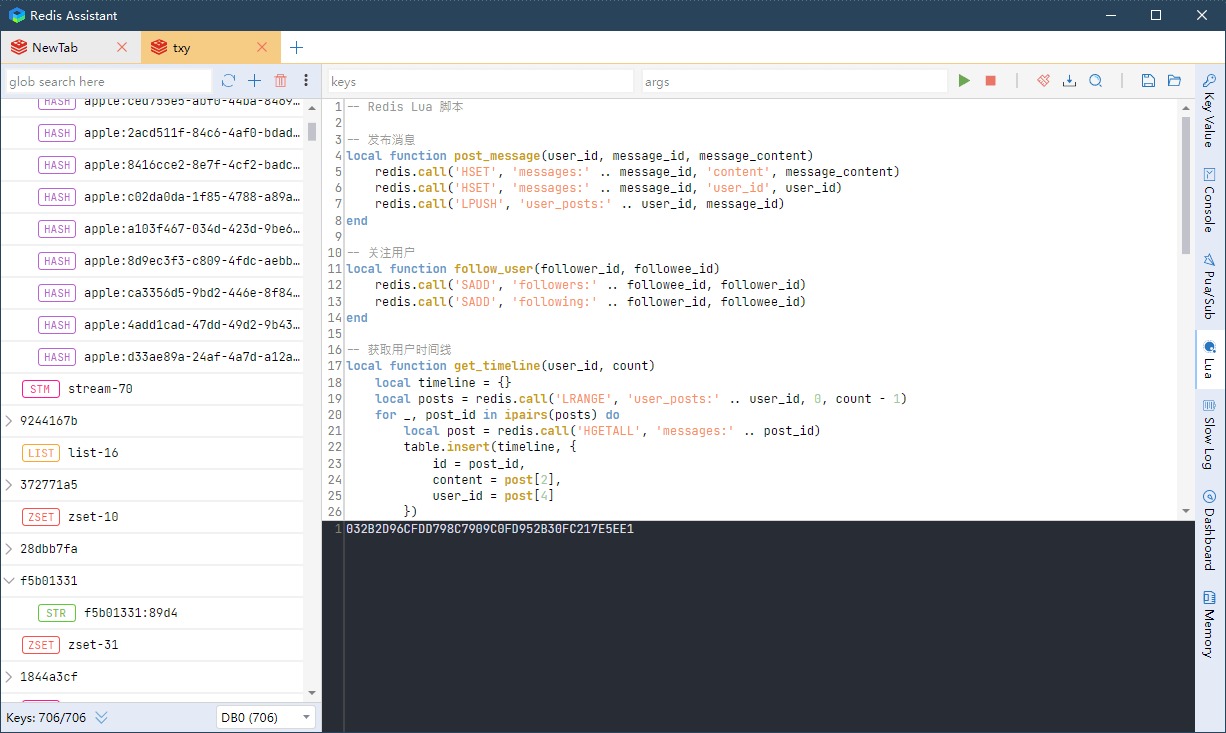Select the format/clear brush icon
Image resolution: width=1226 pixels, height=733 pixels.
[x=1043, y=80]
